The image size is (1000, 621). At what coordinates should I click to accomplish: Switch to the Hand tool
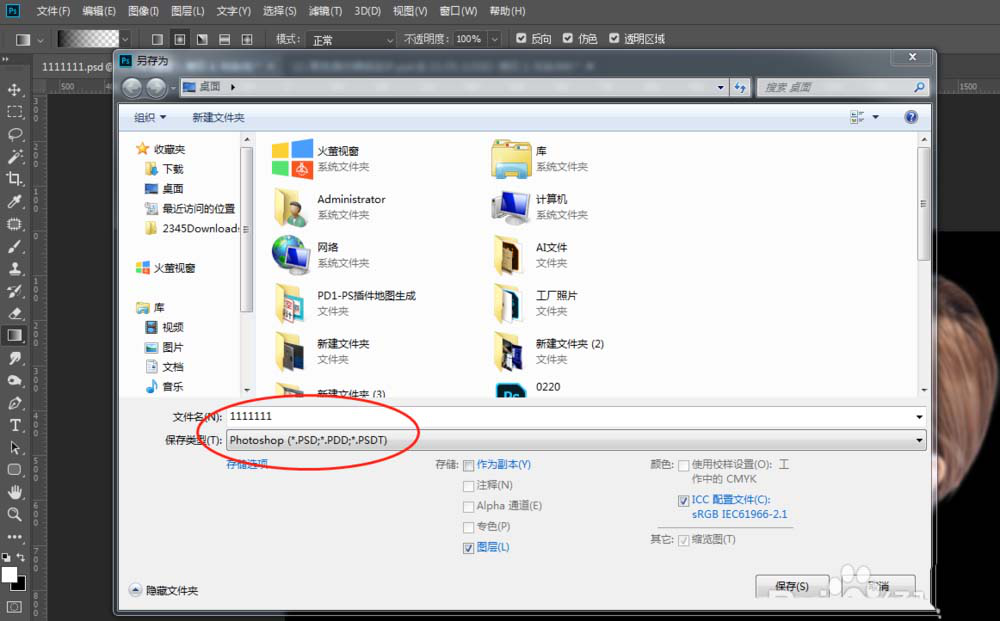tap(15, 492)
